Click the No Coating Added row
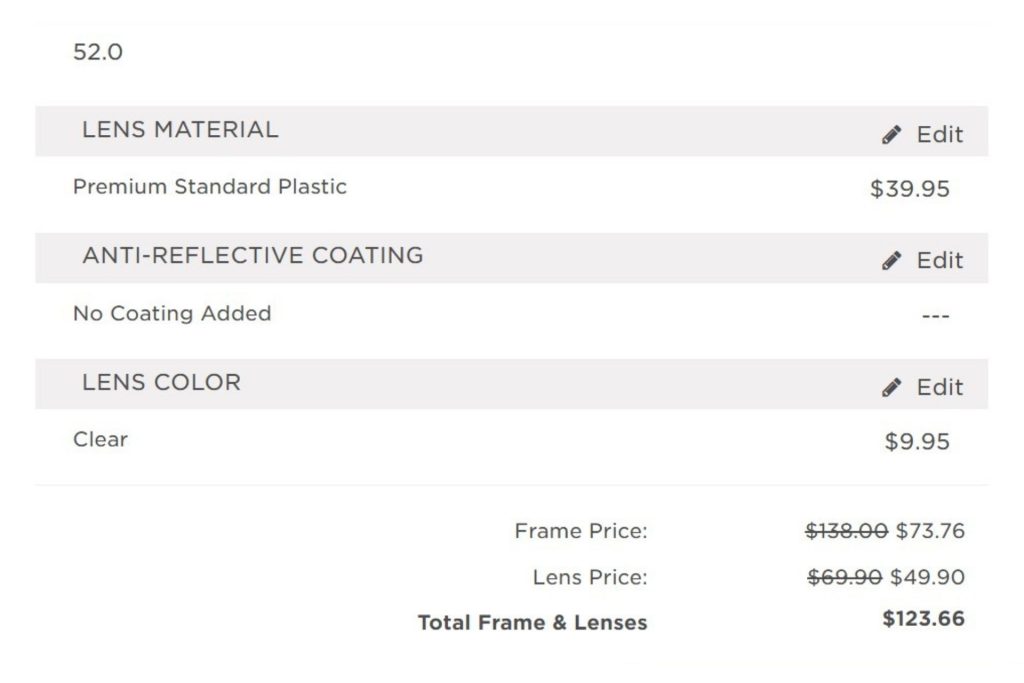This screenshot has height=683, width=1024. coord(170,313)
